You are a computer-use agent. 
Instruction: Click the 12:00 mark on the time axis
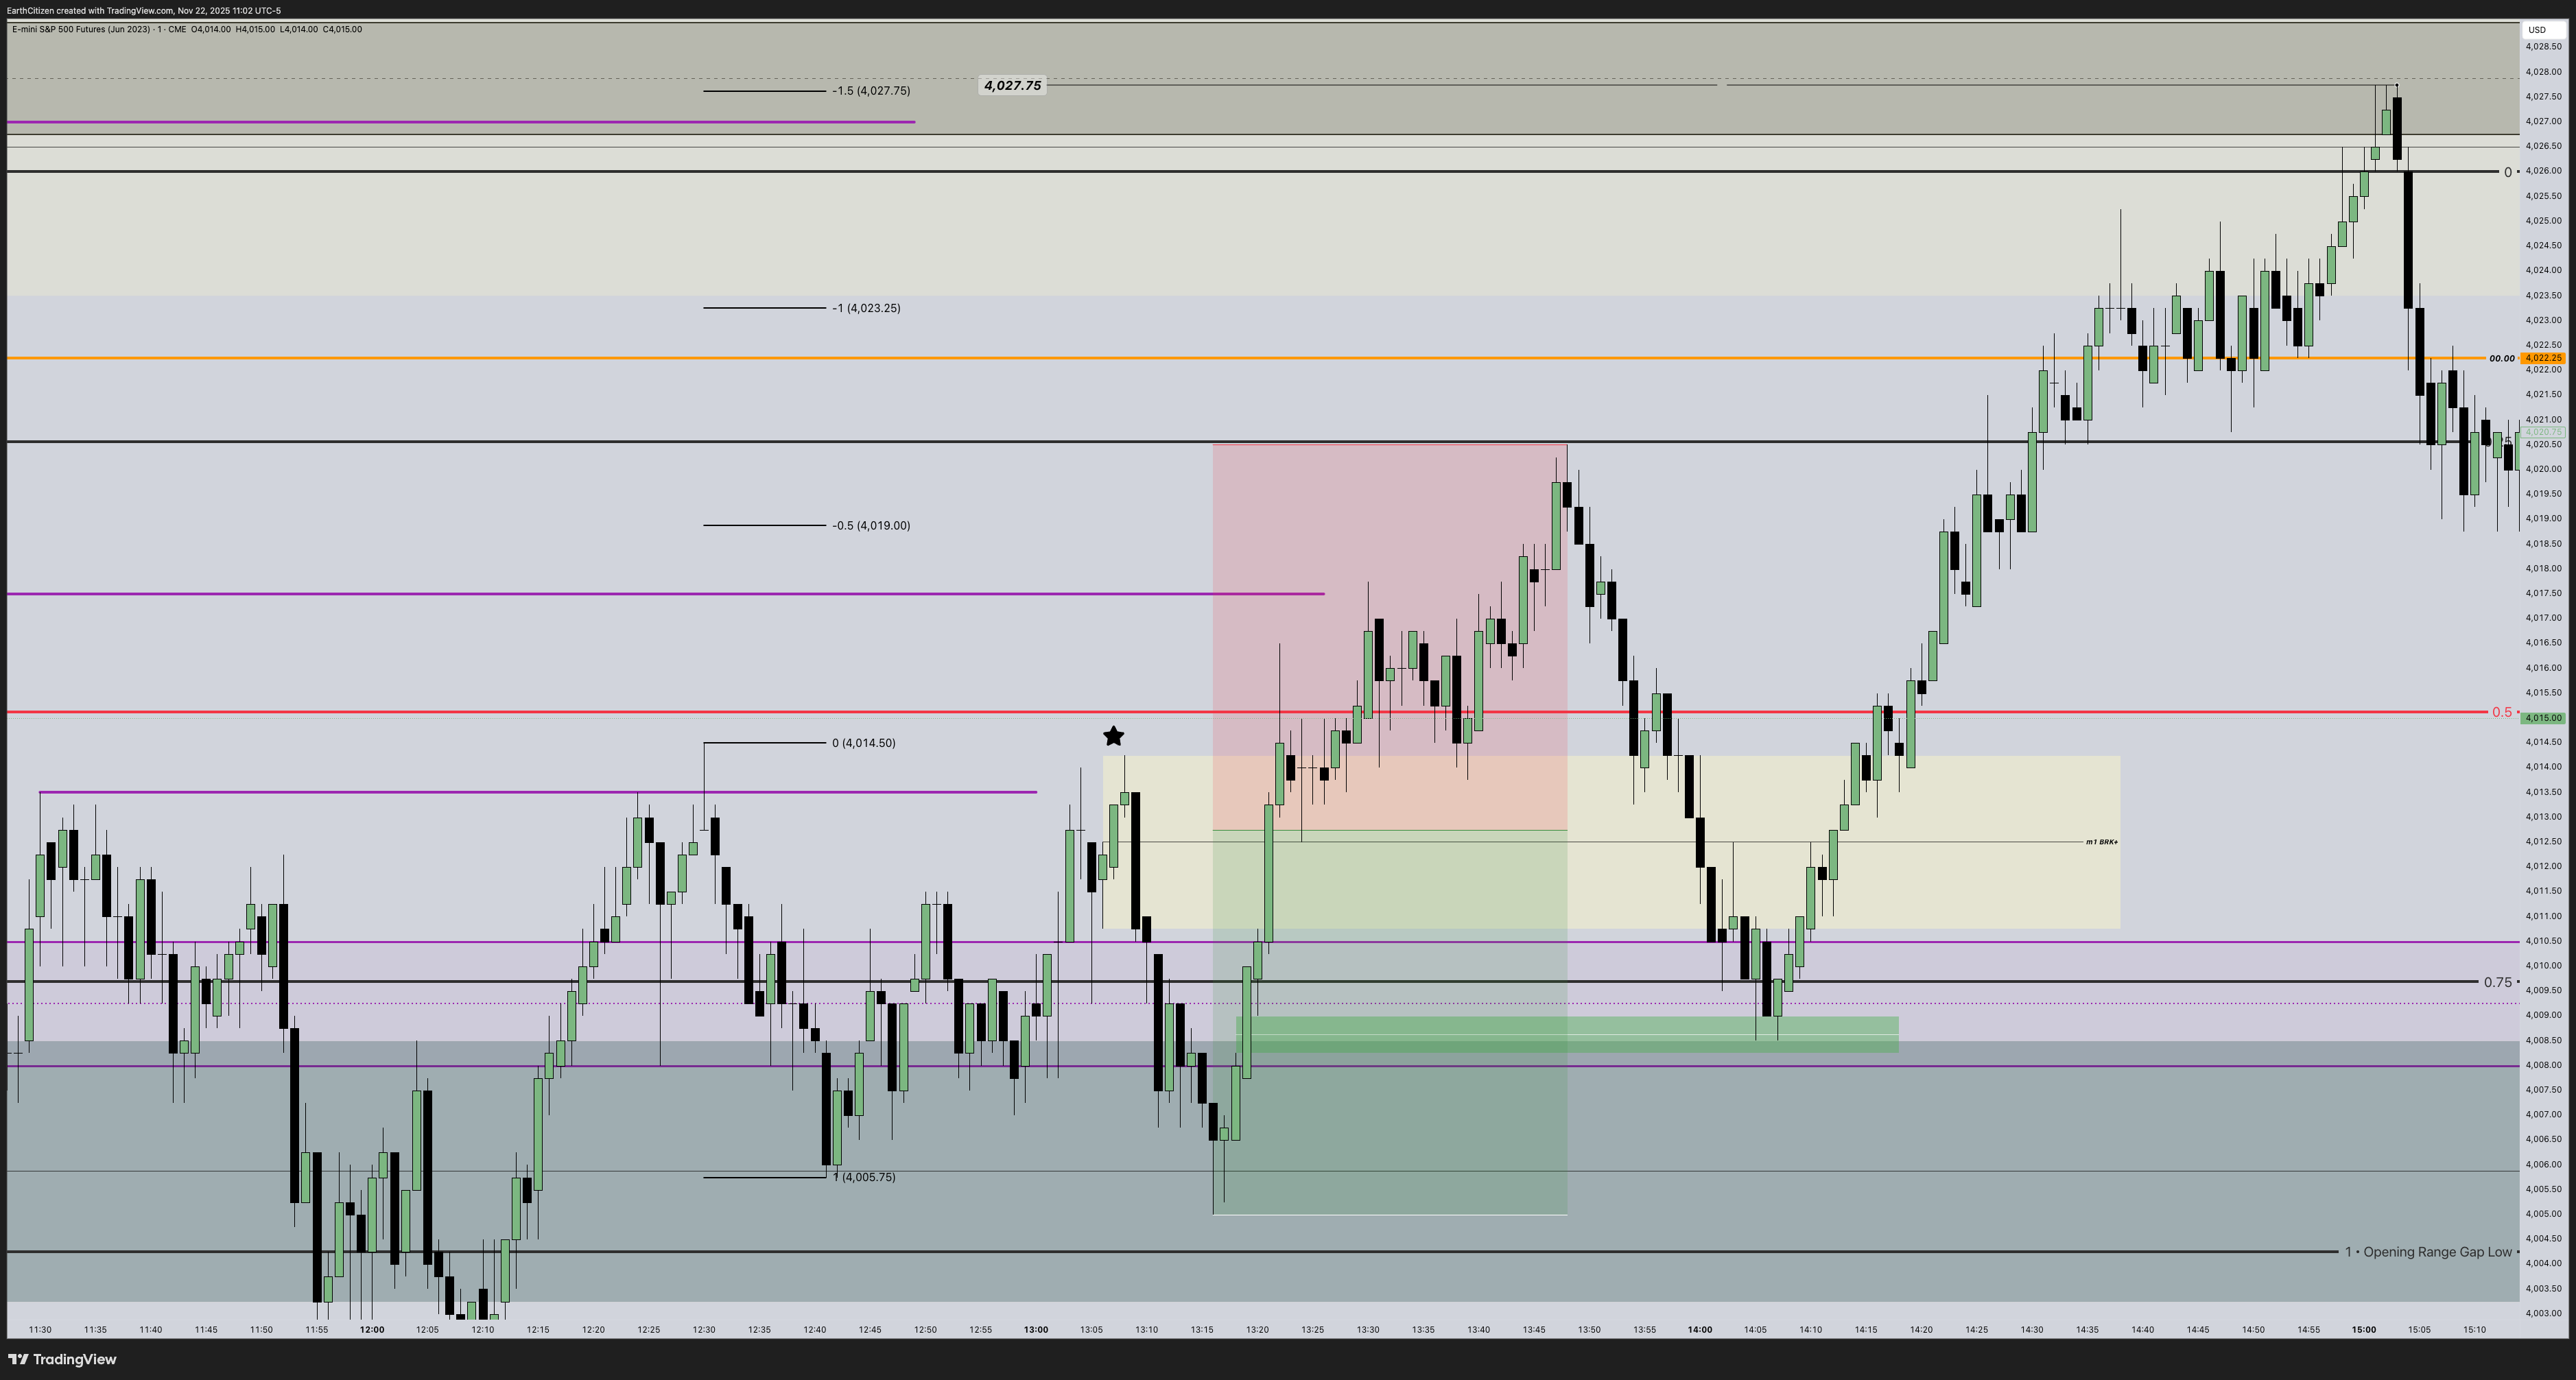click(x=372, y=1330)
